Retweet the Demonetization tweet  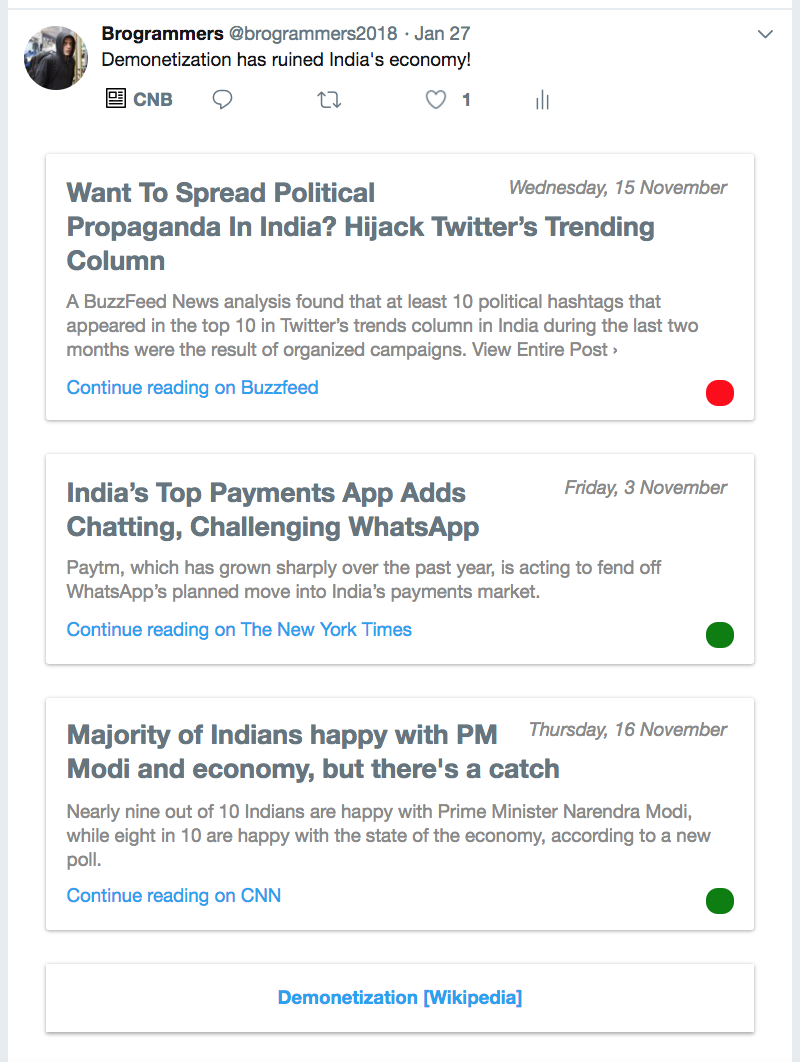click(x=329, y=100)
